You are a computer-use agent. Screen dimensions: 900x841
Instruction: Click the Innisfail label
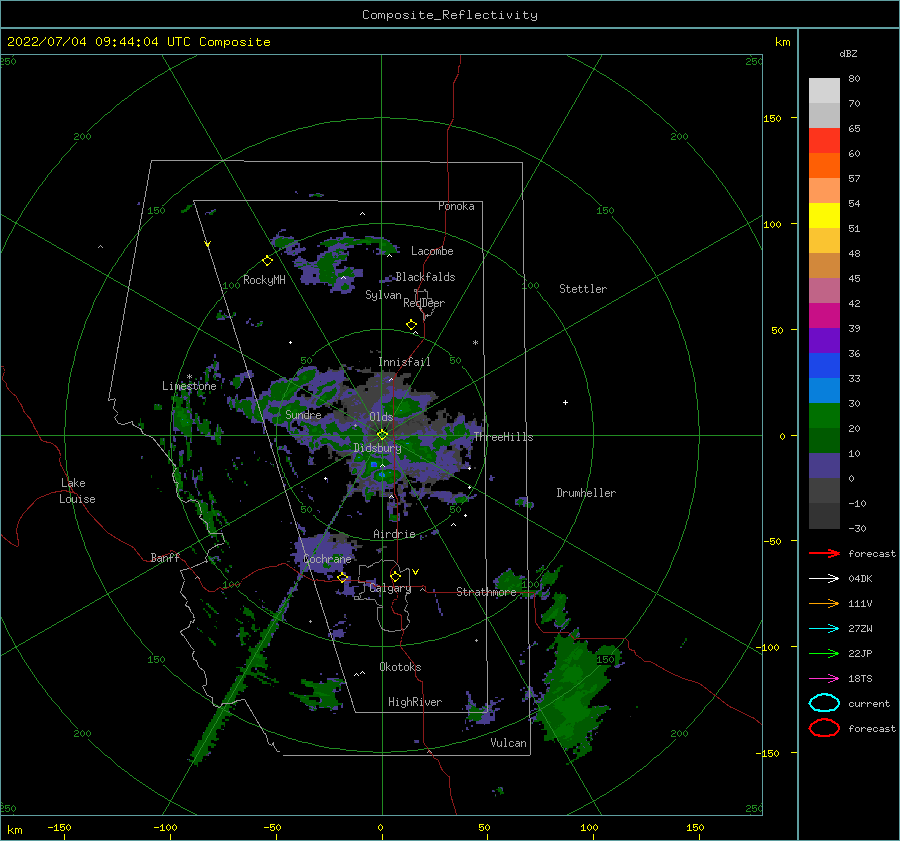[x=404, y=362]
